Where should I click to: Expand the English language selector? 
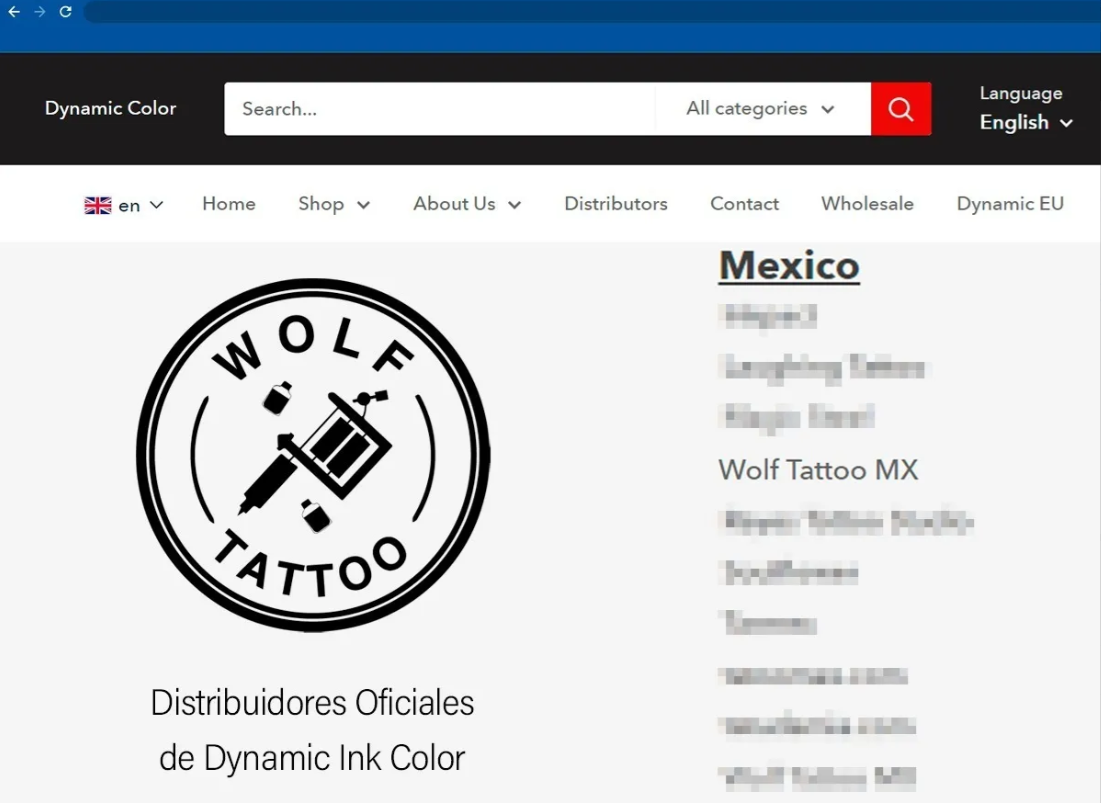click(1026, 123)
